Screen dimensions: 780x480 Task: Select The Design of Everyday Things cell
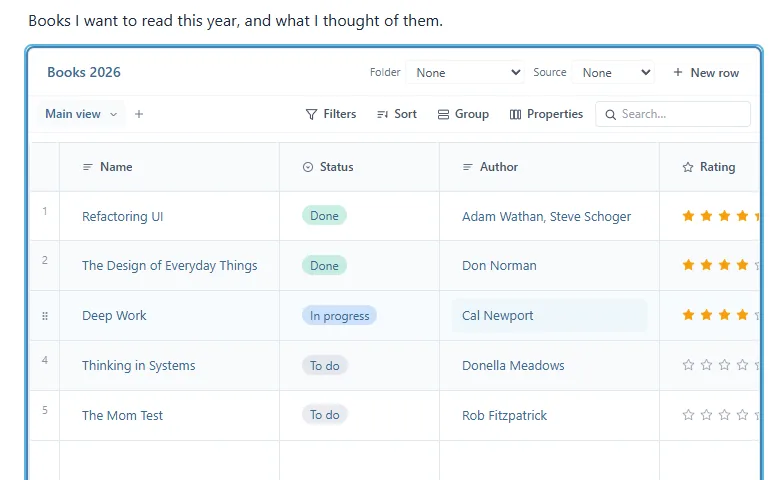pos(169,266)
